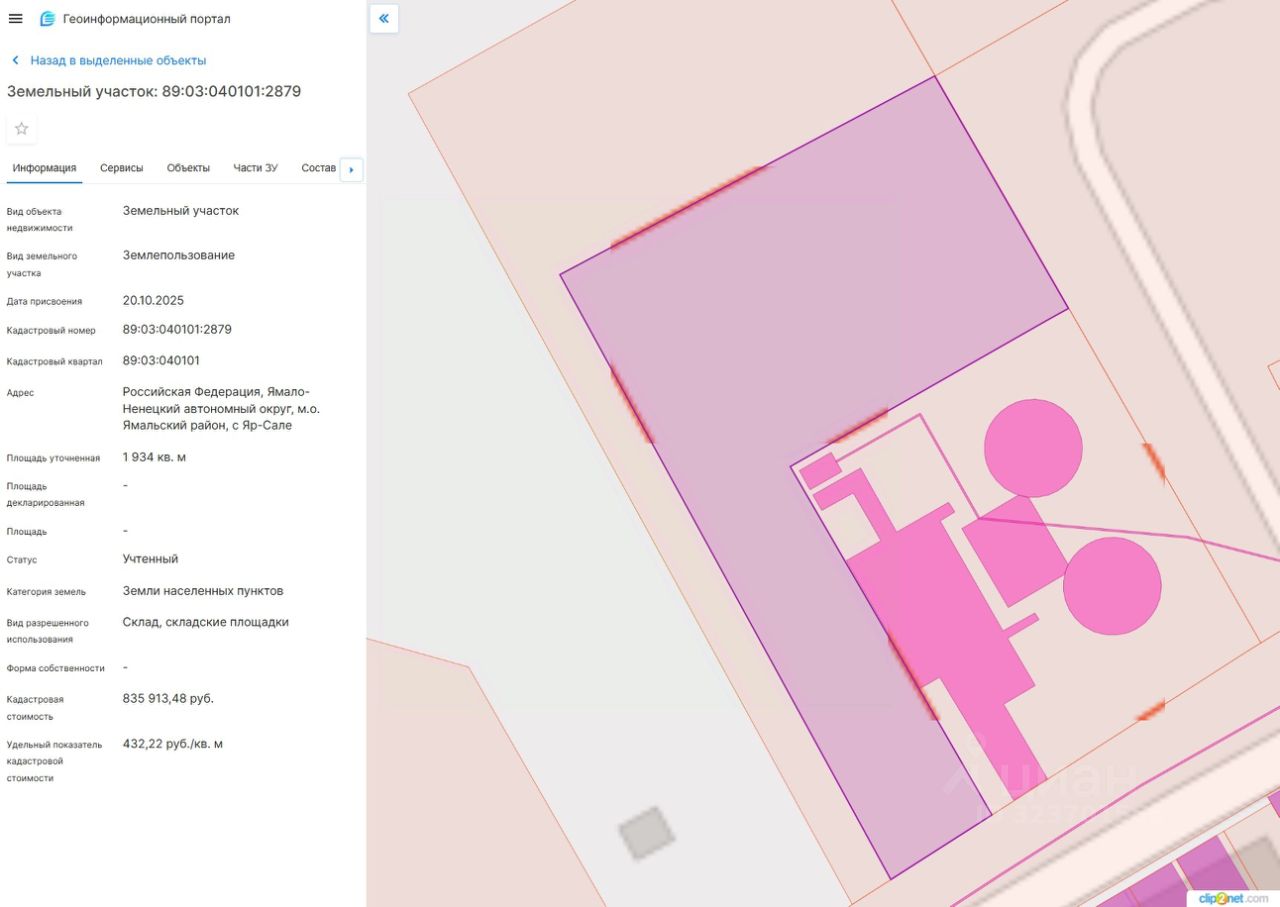Click the Площадь уточненная label
The height and width of the screenshot is (907, 1280).
(53, 458)
